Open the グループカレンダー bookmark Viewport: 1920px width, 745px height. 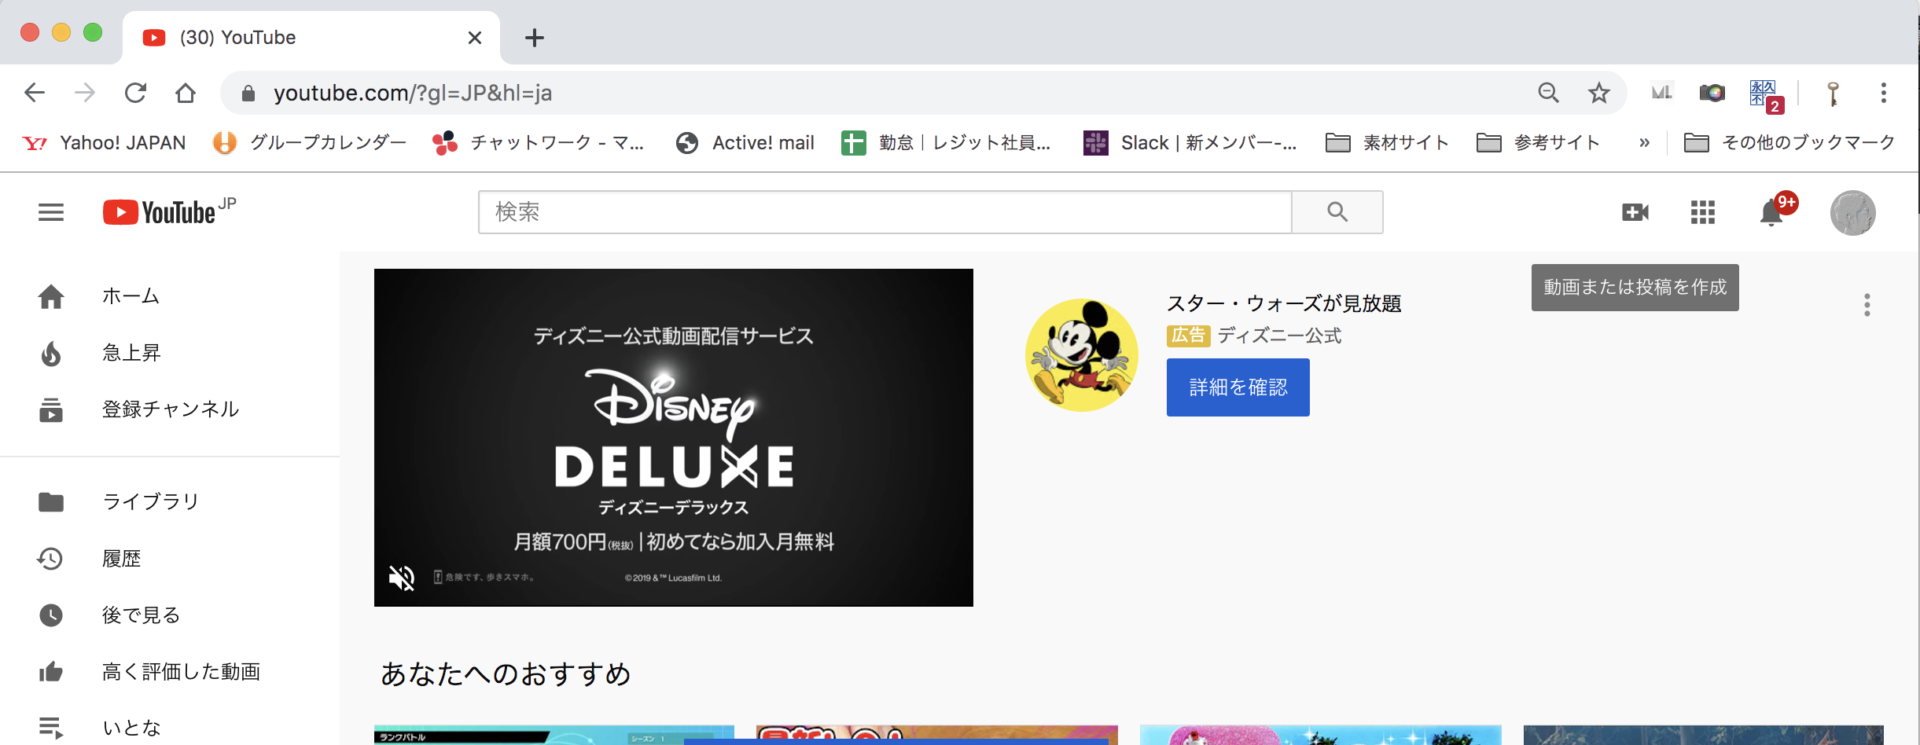(x=310, y=143)
